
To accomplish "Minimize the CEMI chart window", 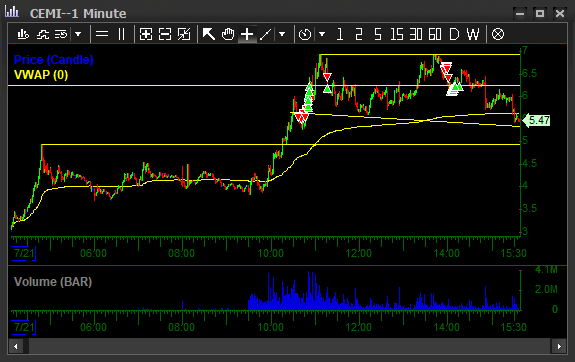I will click(x=520, y=14).
